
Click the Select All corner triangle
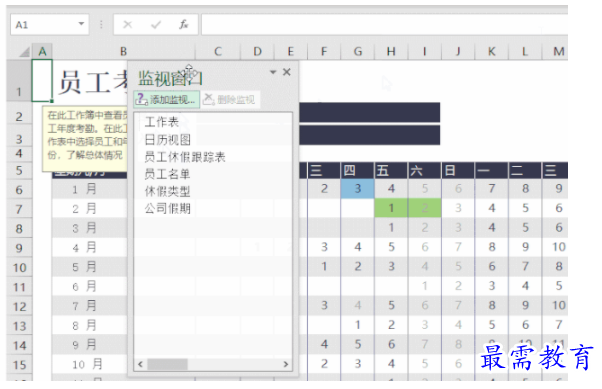tap(24, 51)
